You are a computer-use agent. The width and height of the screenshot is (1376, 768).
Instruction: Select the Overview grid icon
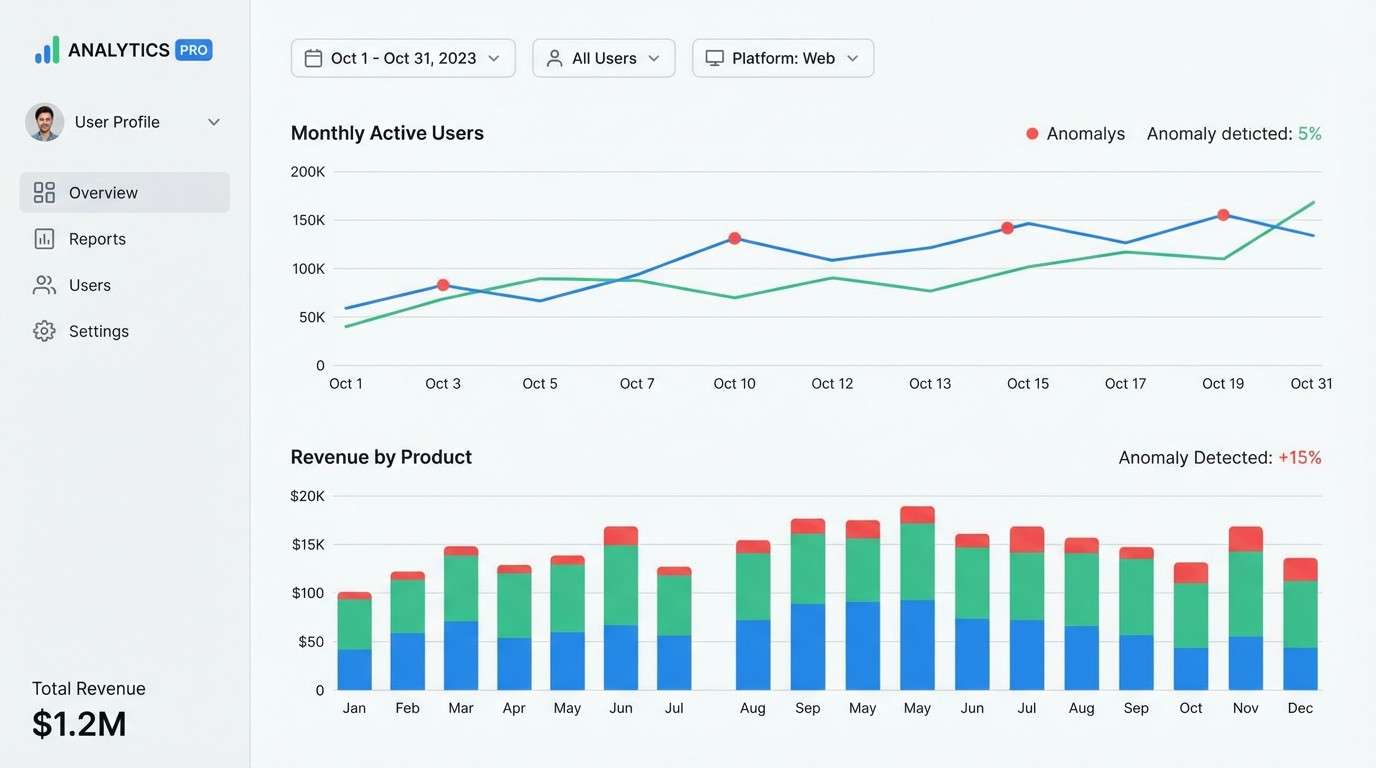click(x=45, y=192)
